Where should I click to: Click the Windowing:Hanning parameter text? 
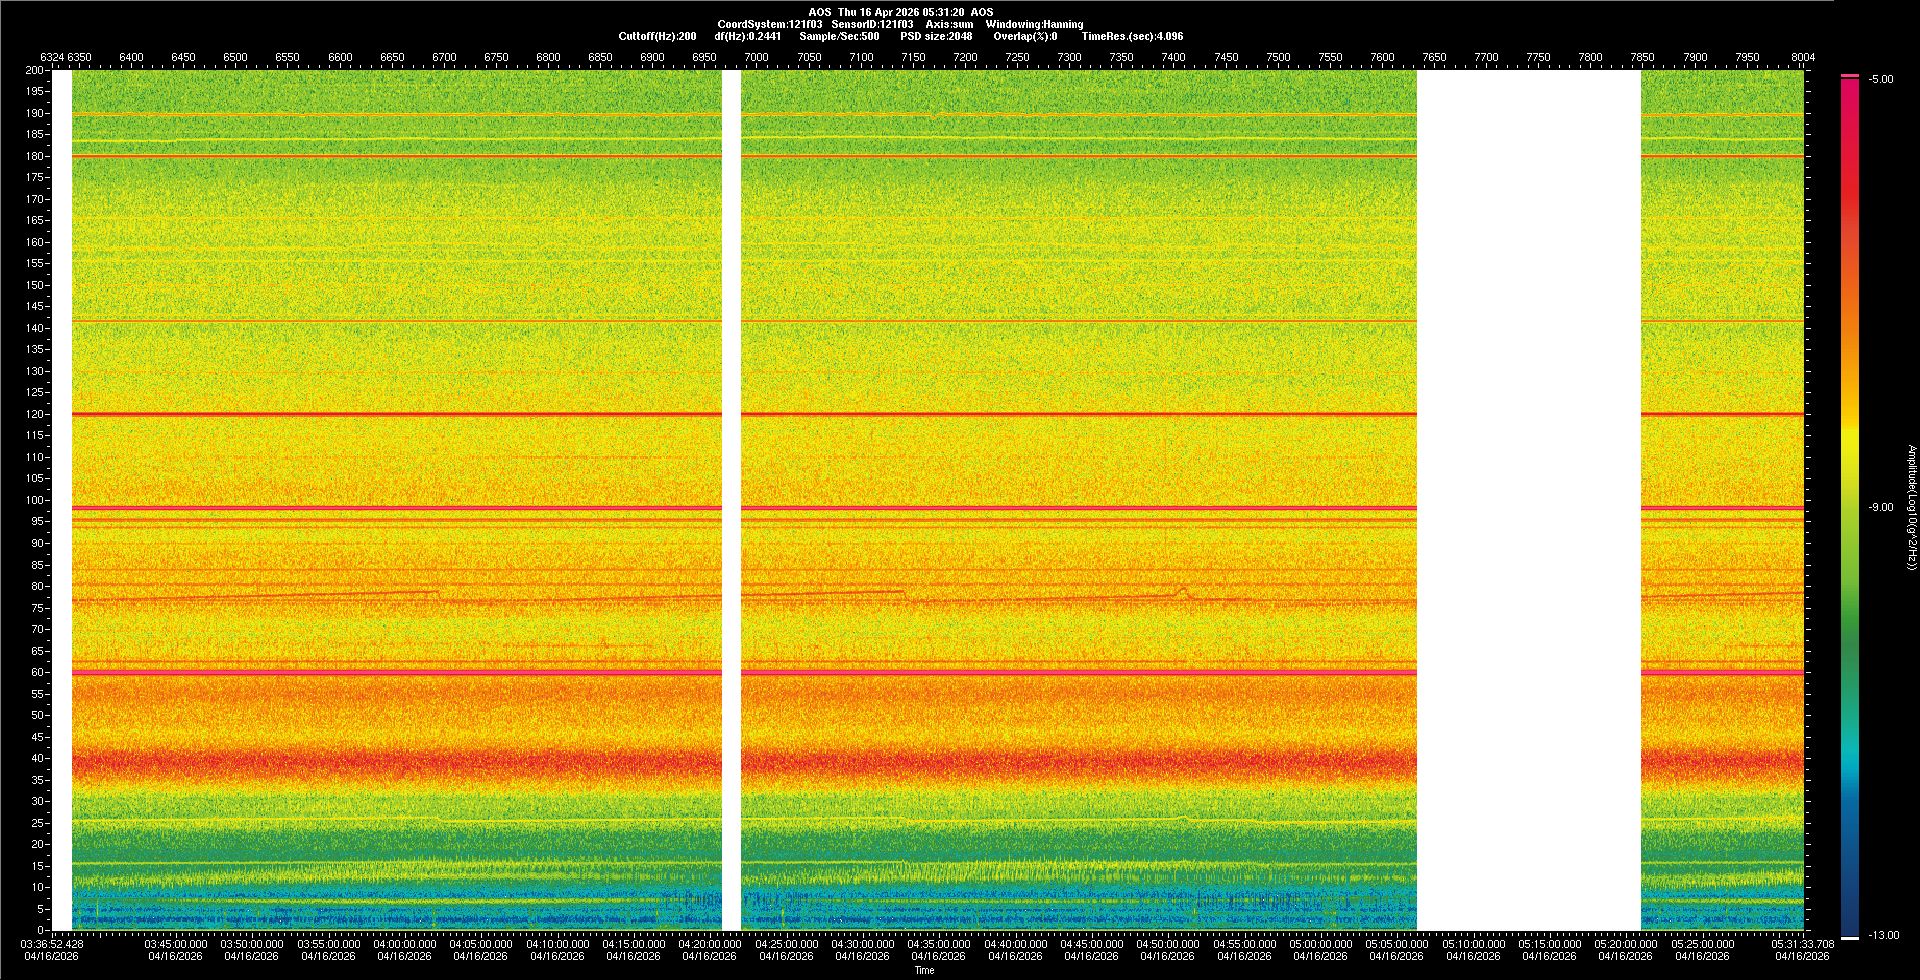click(x=1034, y=24)
